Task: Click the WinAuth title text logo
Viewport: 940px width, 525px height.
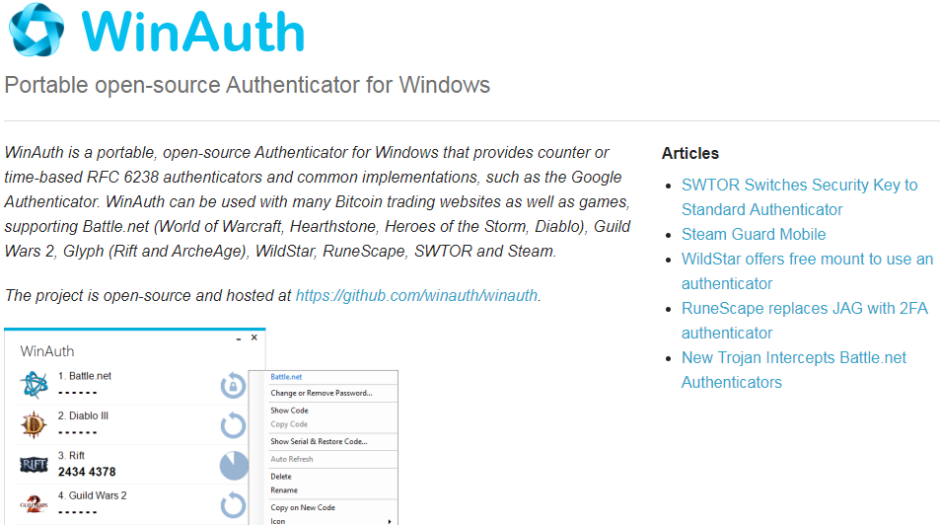Action: [x=193, y=31]
